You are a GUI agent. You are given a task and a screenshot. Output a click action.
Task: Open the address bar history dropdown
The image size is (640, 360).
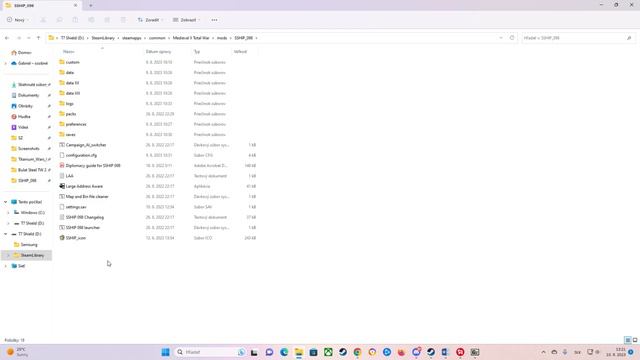(x=501, y=38)
